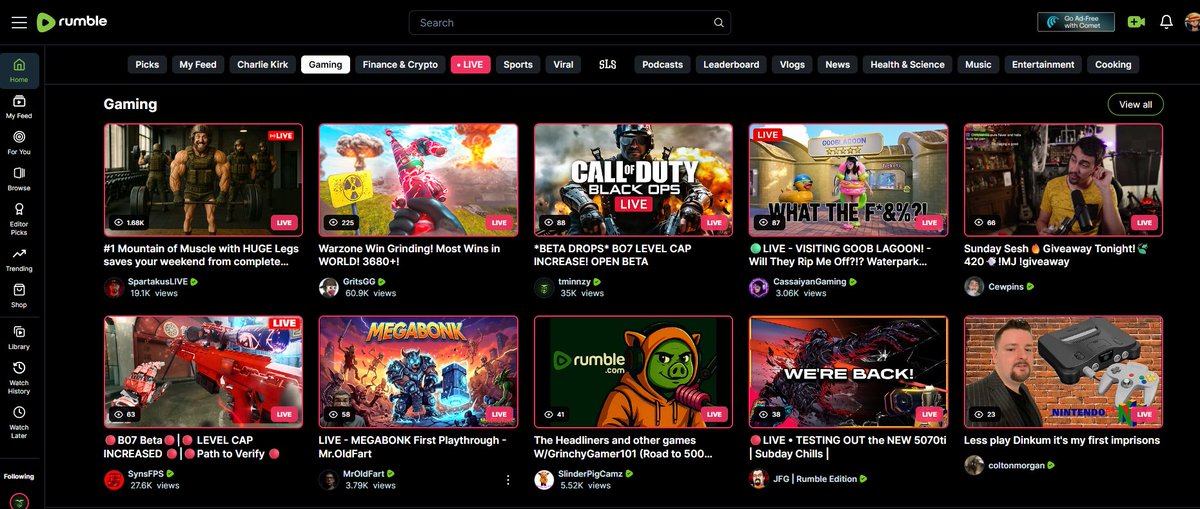
Task: Click Cewpins channel avatar
Action: (974, 286)
